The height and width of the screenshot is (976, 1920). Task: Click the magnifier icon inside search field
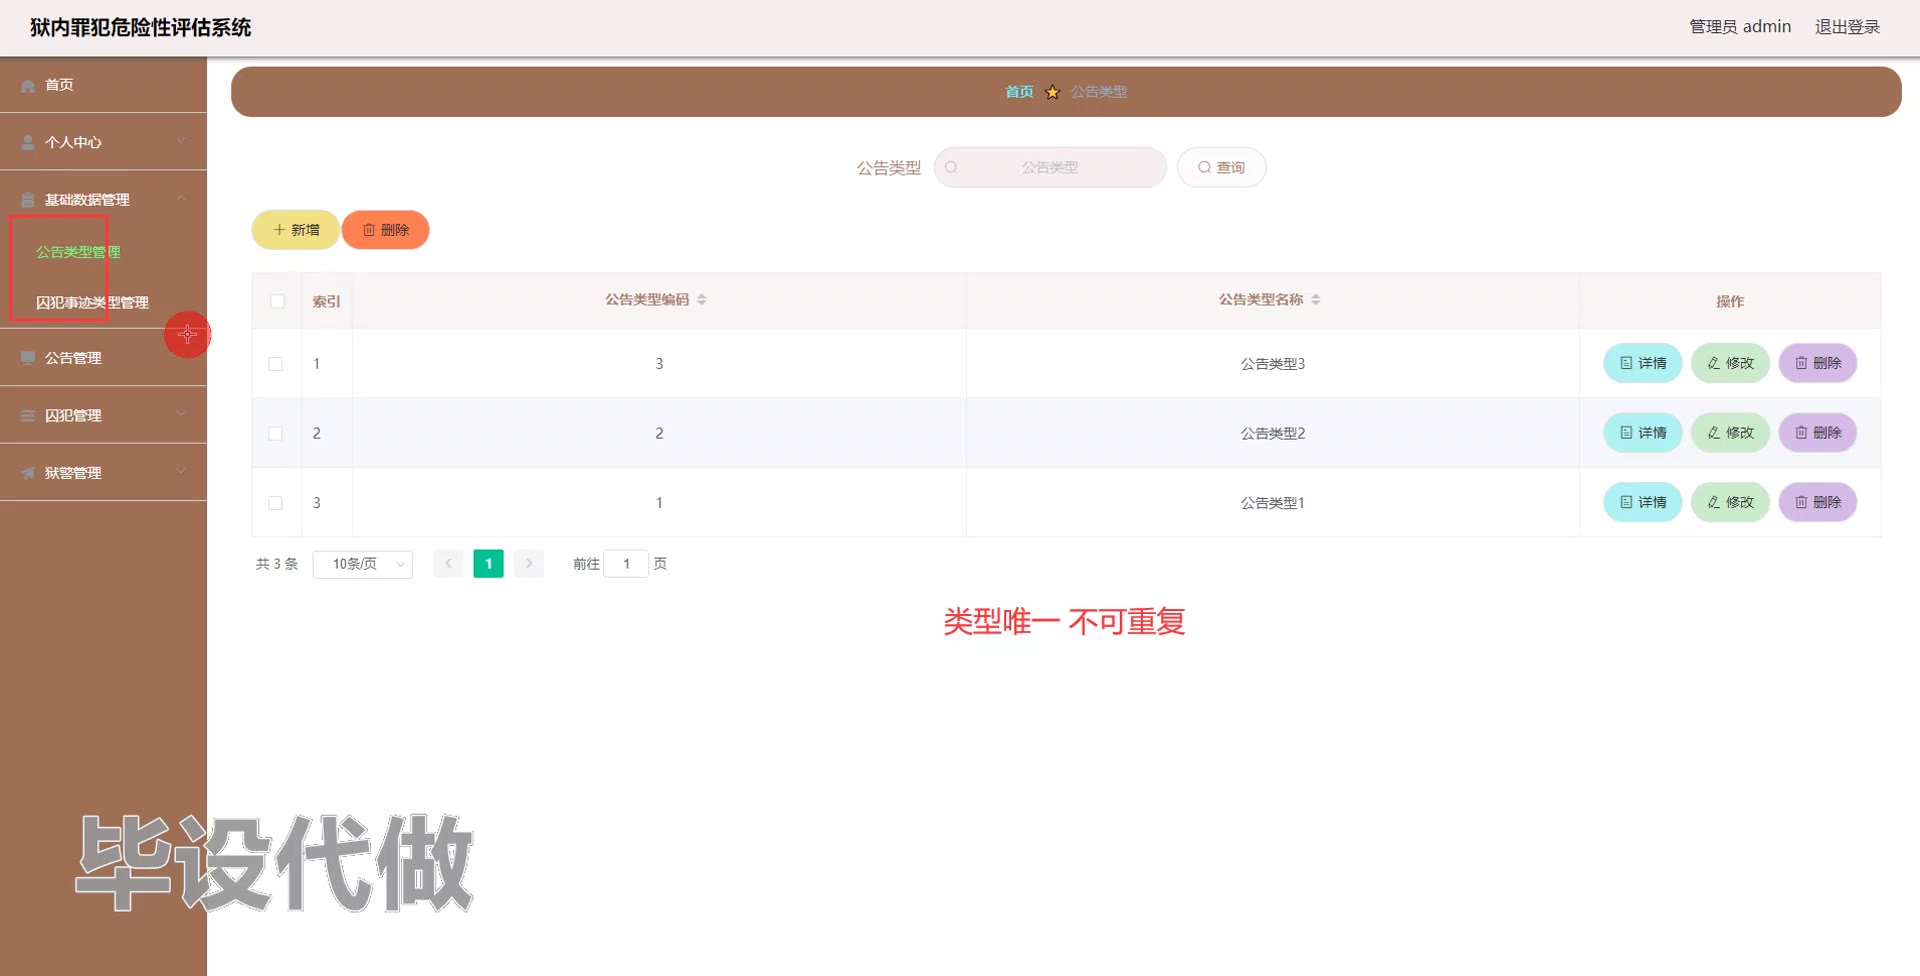point(951,168)
